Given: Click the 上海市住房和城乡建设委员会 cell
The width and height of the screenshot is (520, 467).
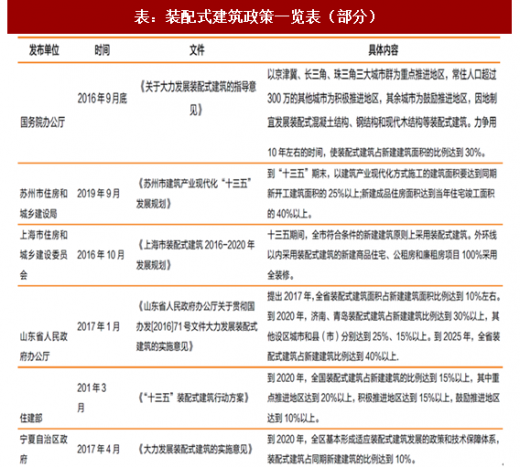Looking at the screenshot, I should [44, 255].
